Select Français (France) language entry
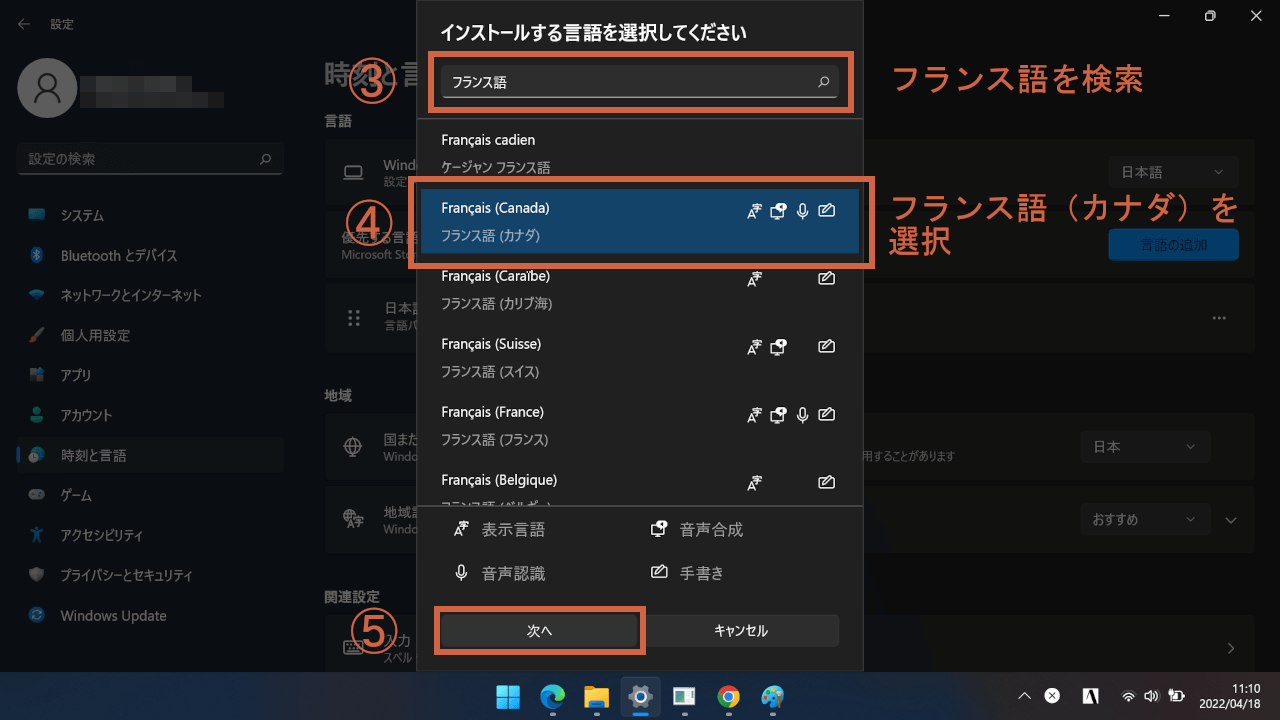 pyautogui.click(x=640, y=425)
